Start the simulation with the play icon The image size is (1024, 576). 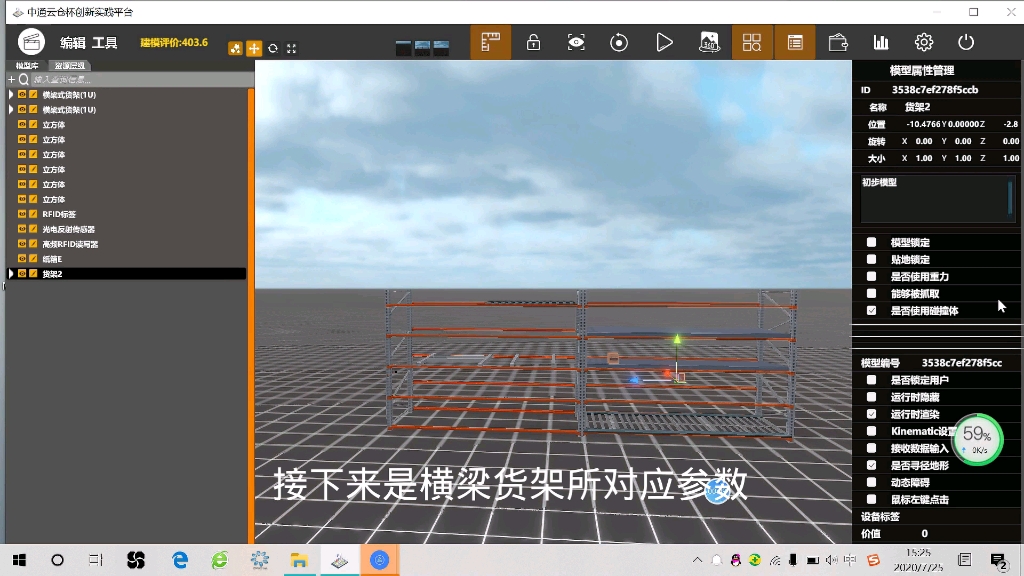[662, 42]
